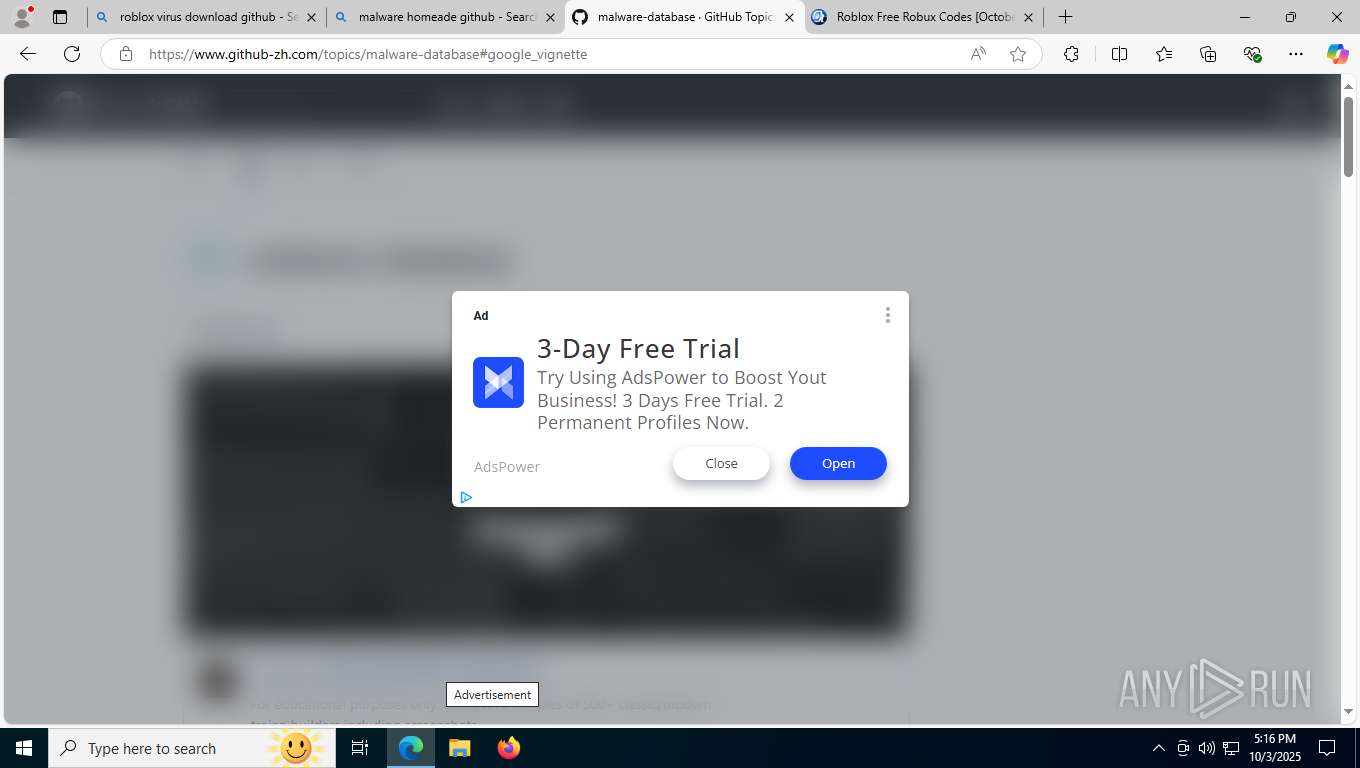1360x768 pixels.
Task: Launch Firefox from taskbar
Action: [508, 748]
